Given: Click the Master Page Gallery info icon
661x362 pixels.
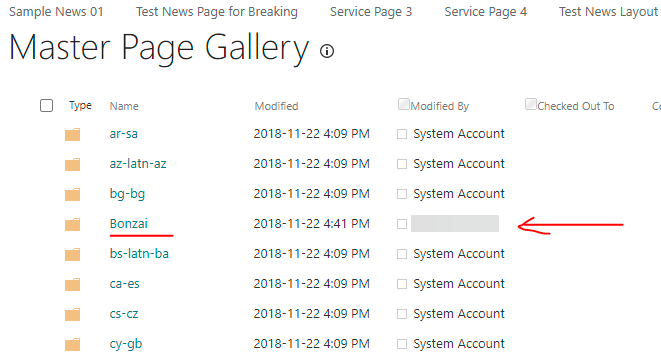Looking at the screenshot, I should (327, 51).
